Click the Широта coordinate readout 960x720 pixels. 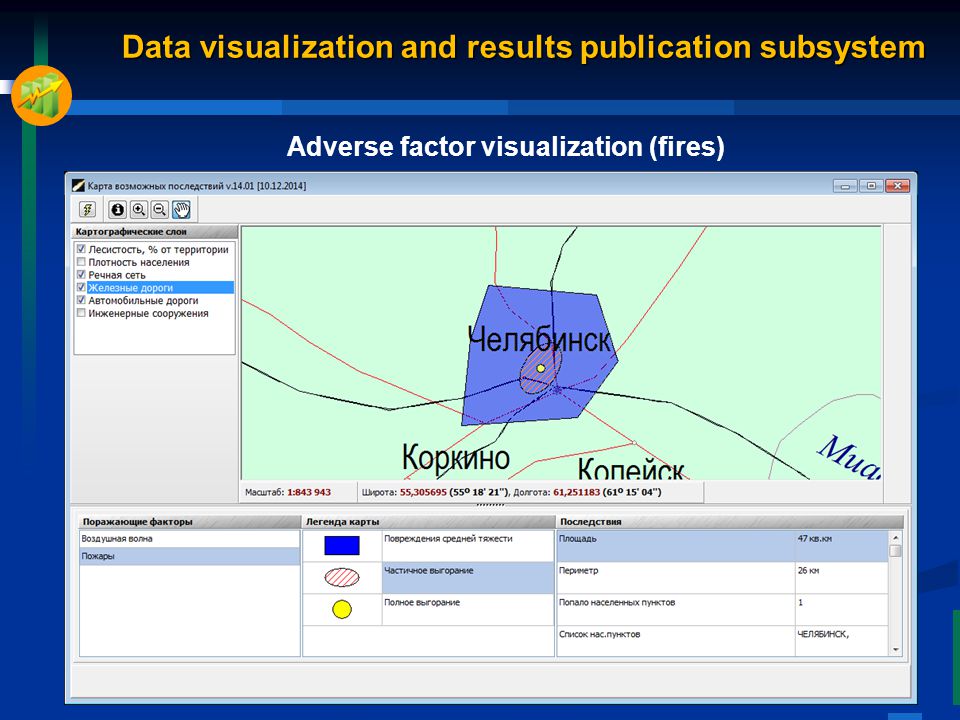click(435, 492)
